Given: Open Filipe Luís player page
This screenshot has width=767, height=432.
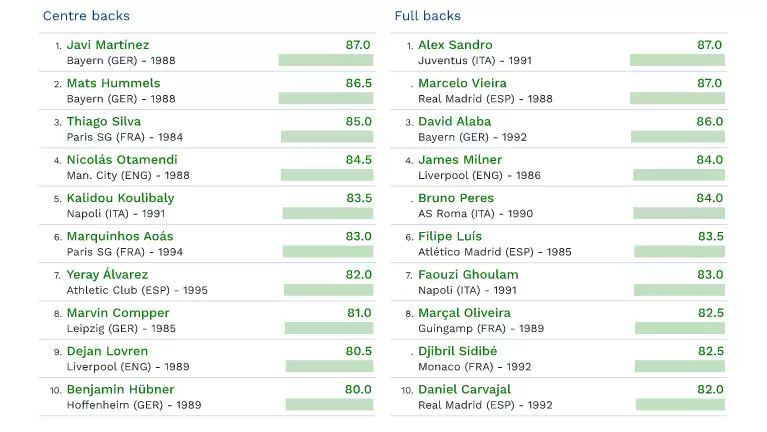Looking at the screenshot, I should 450,236.
